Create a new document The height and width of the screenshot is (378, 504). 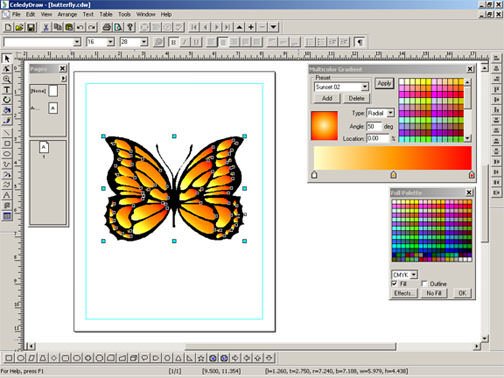tap(8, 27)
